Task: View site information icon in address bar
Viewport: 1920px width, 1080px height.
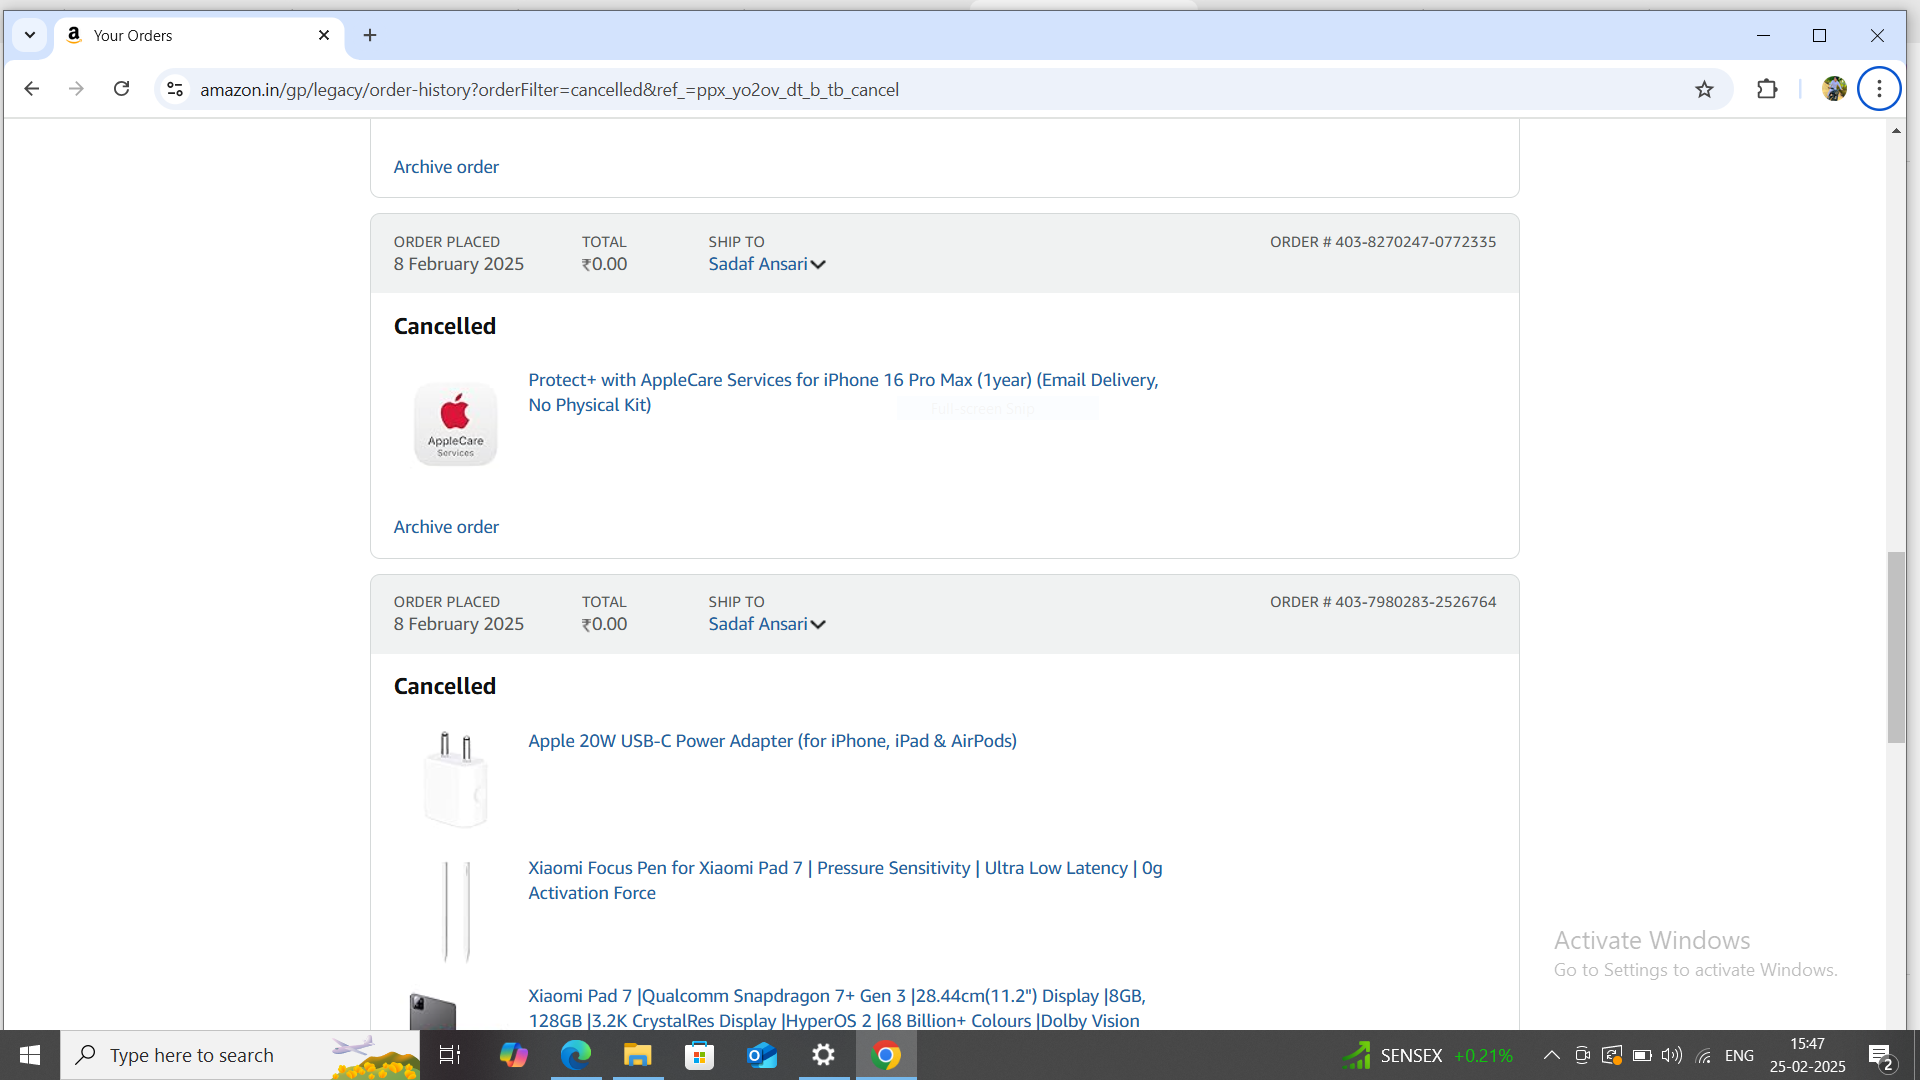Action: coord(175,89)
